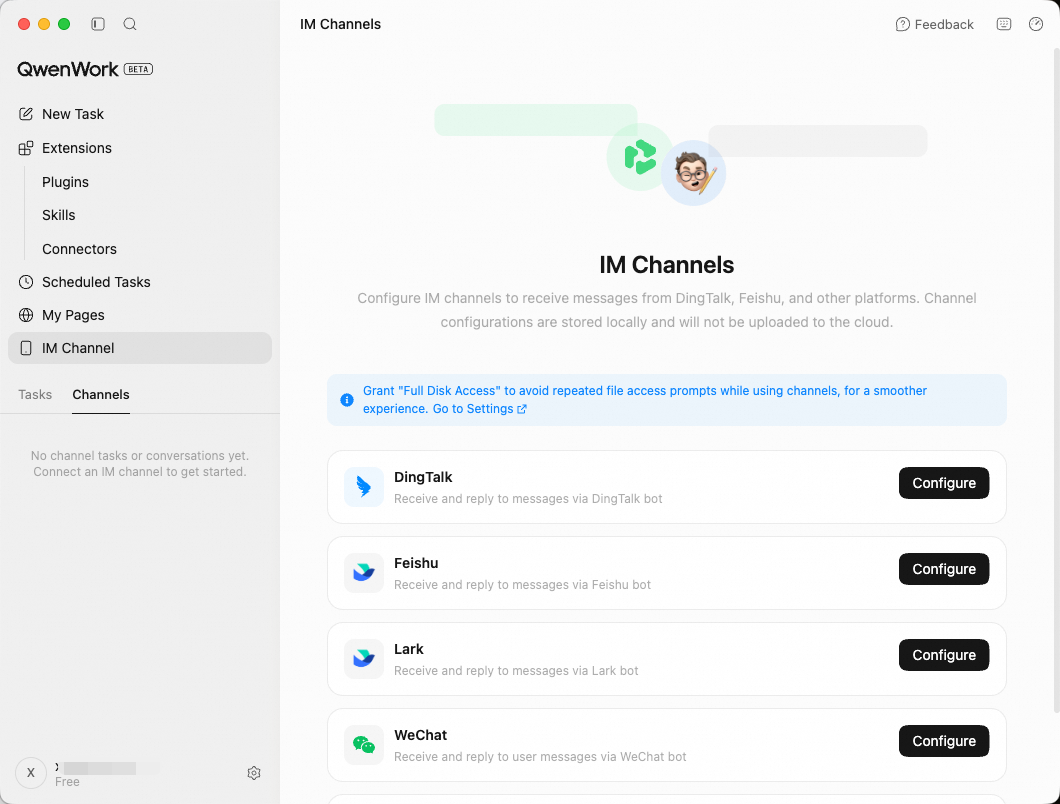This screenshot has height=804, width=1060.
Task: Click the Lark channel name
Action: tap(409, 649)
